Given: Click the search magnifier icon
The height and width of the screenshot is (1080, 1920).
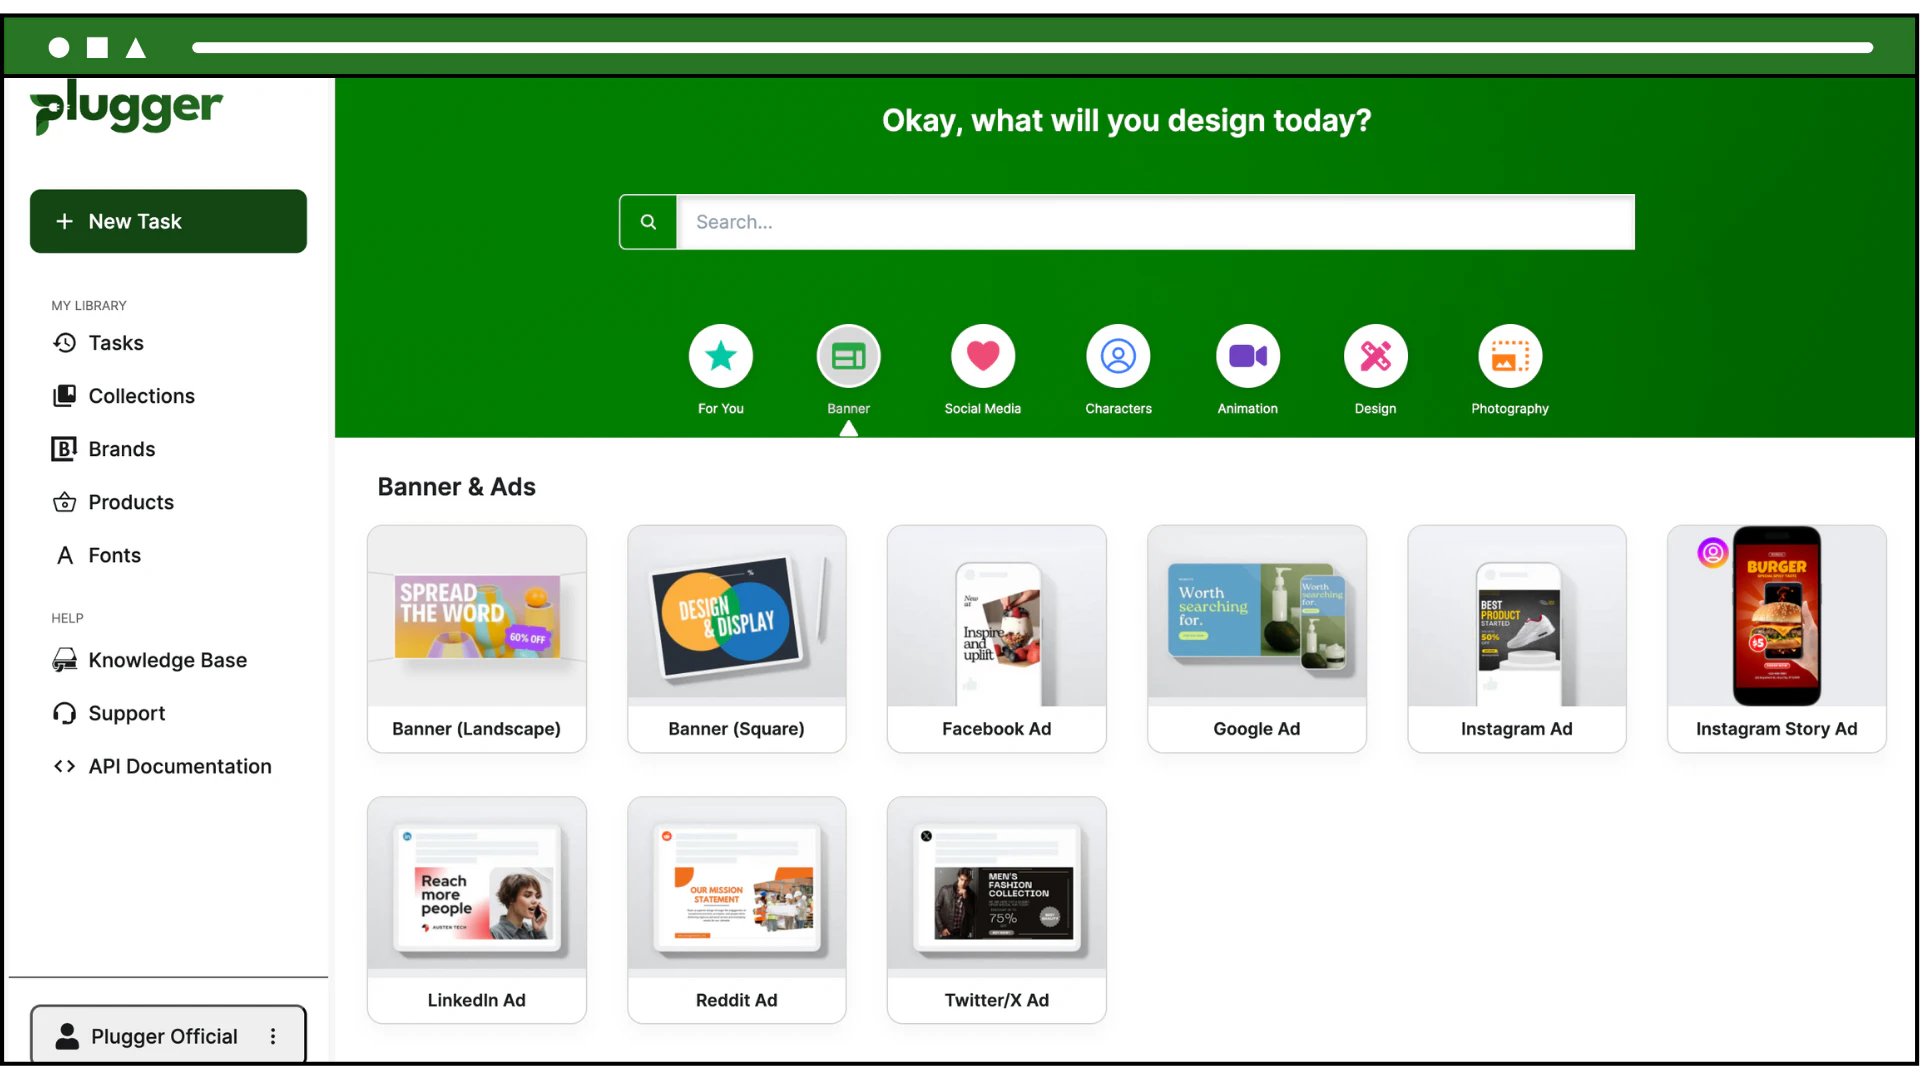Looking at the screenshot, I should tap(648, 222).
